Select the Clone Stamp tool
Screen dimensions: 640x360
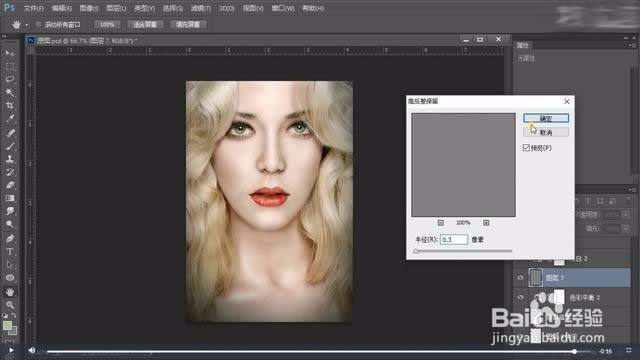10,159
